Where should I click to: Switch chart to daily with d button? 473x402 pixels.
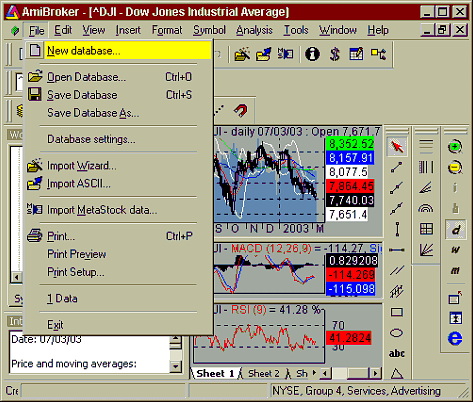pos(455,229)
